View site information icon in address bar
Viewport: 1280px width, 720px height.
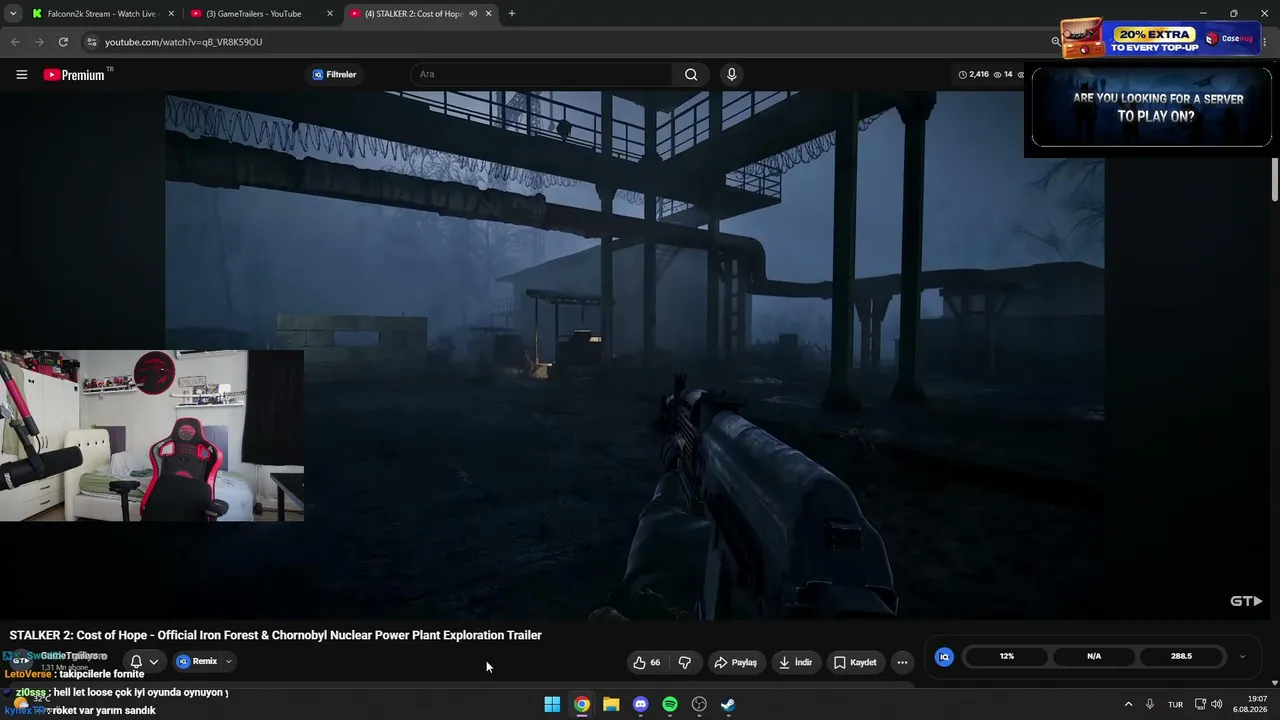pyautogui.click(x=91, y=42)
